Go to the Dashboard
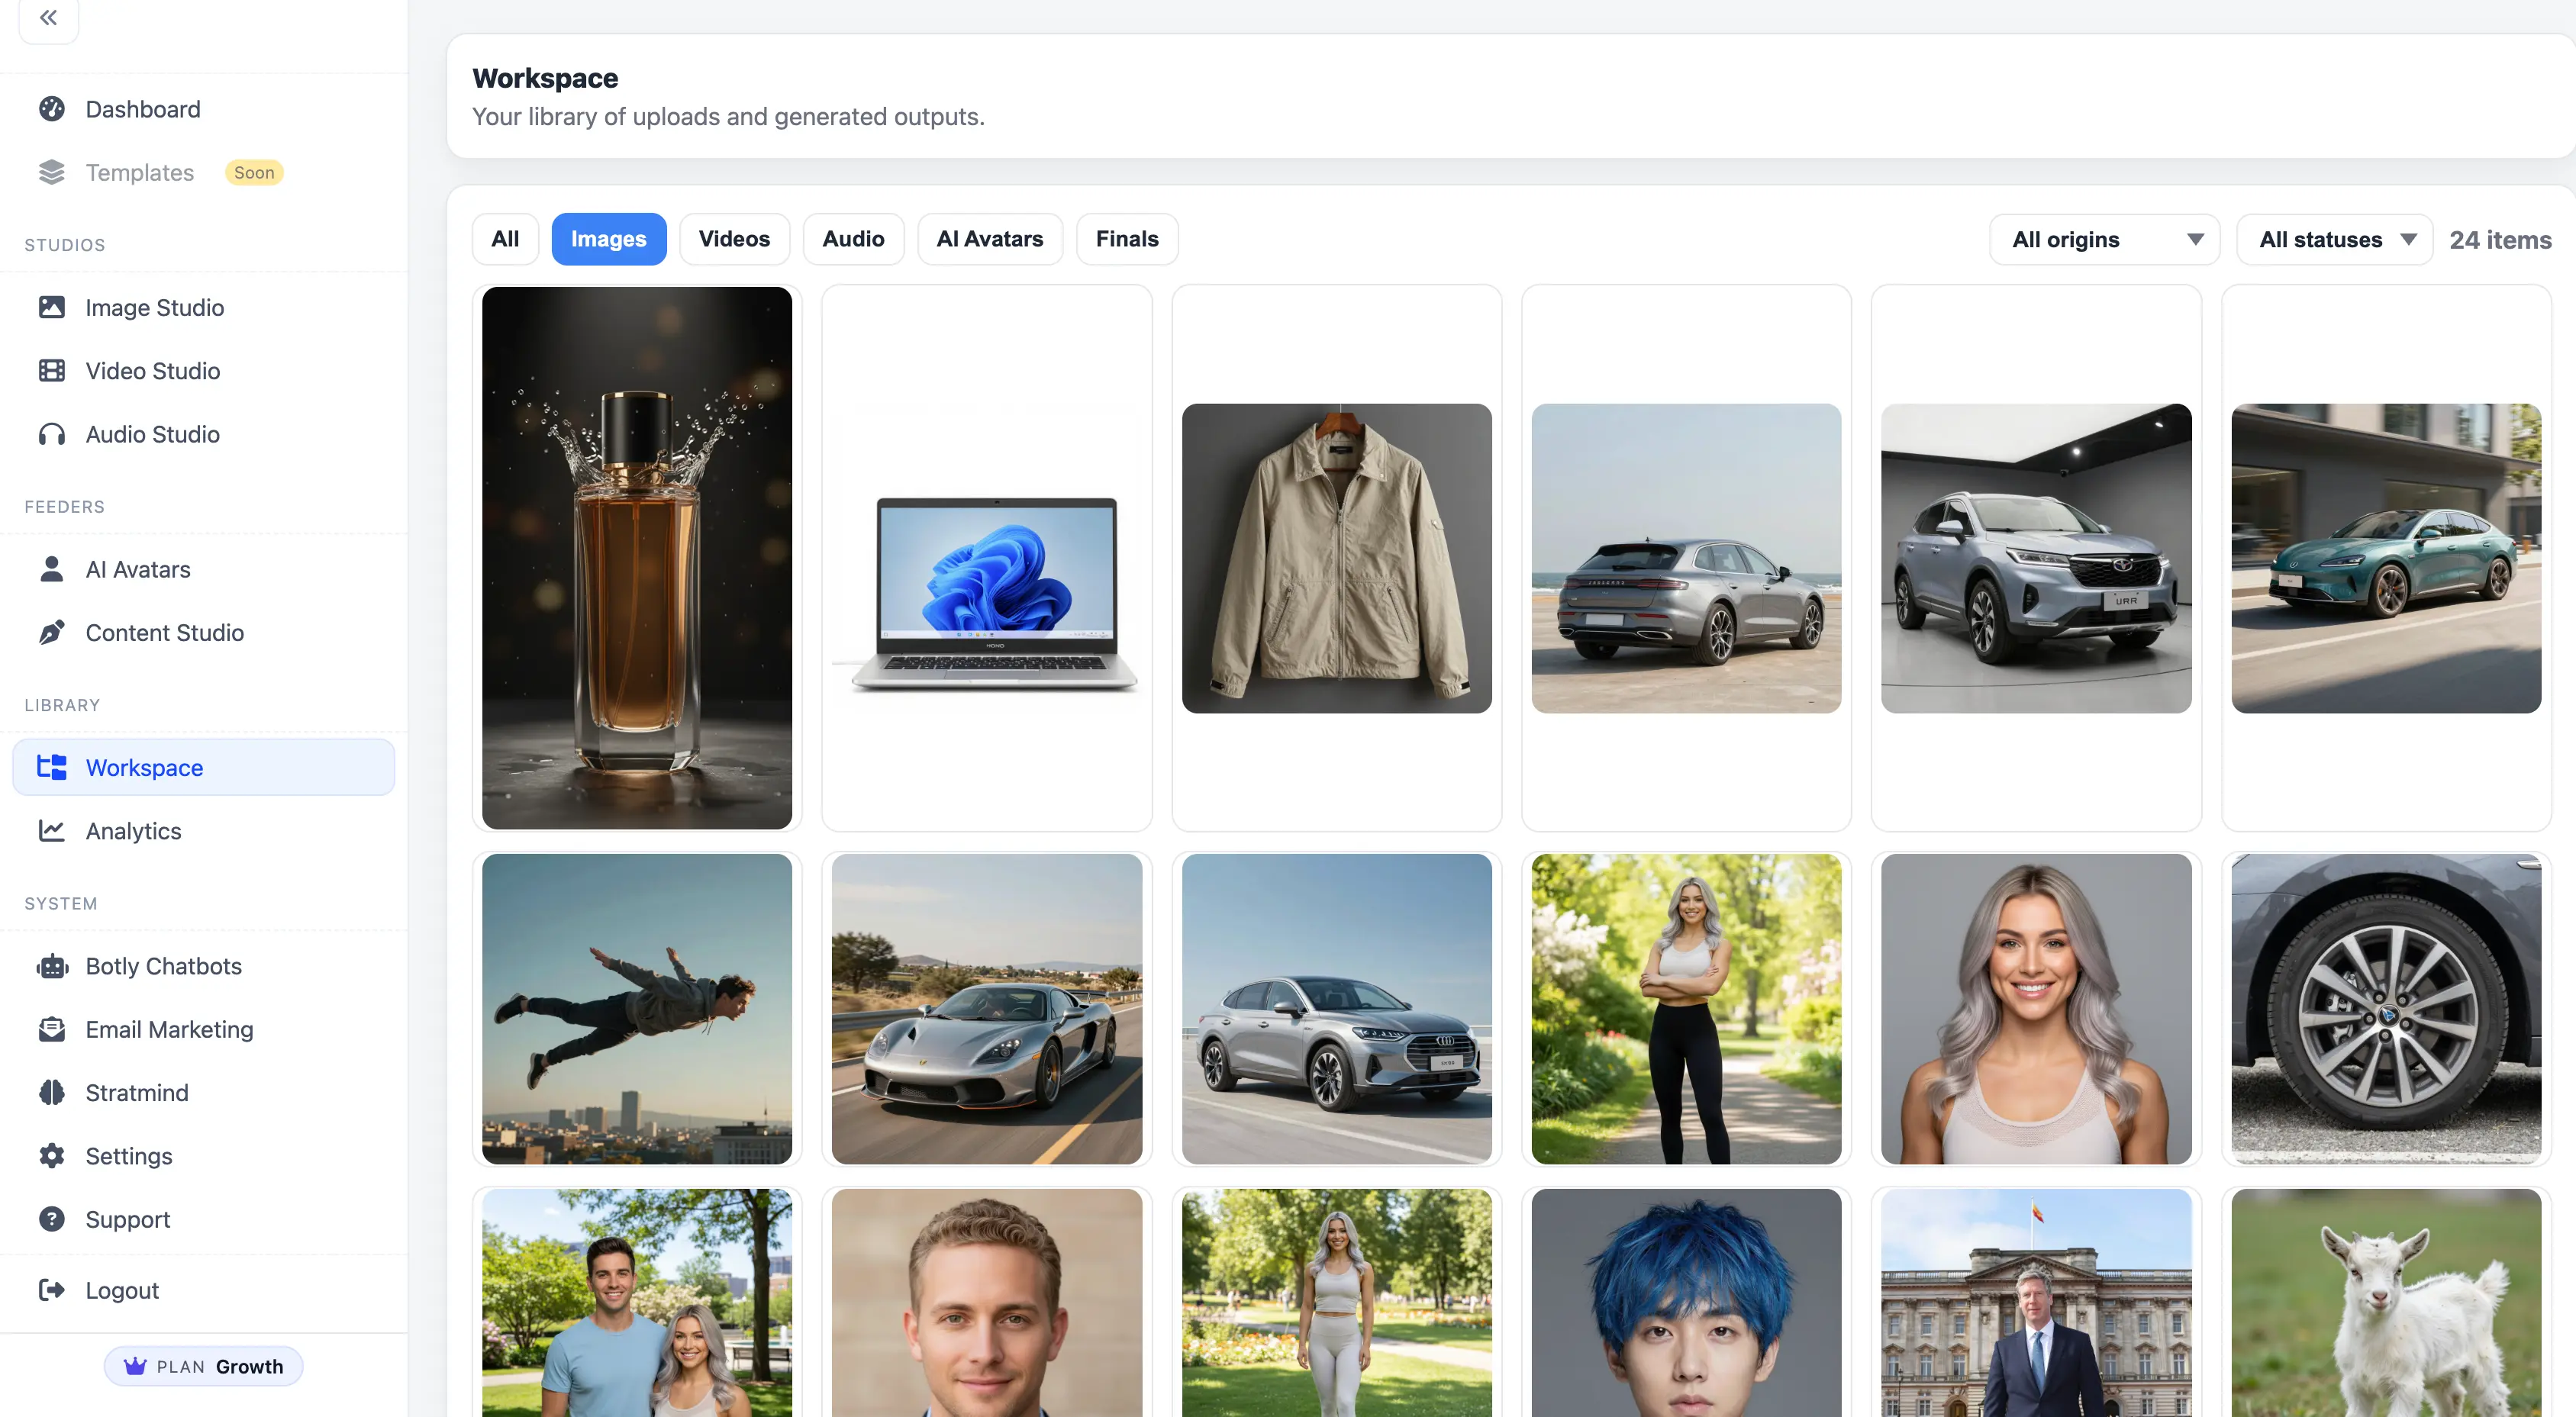Screen dimensions: 2576x1417 (x=142, y=109)
